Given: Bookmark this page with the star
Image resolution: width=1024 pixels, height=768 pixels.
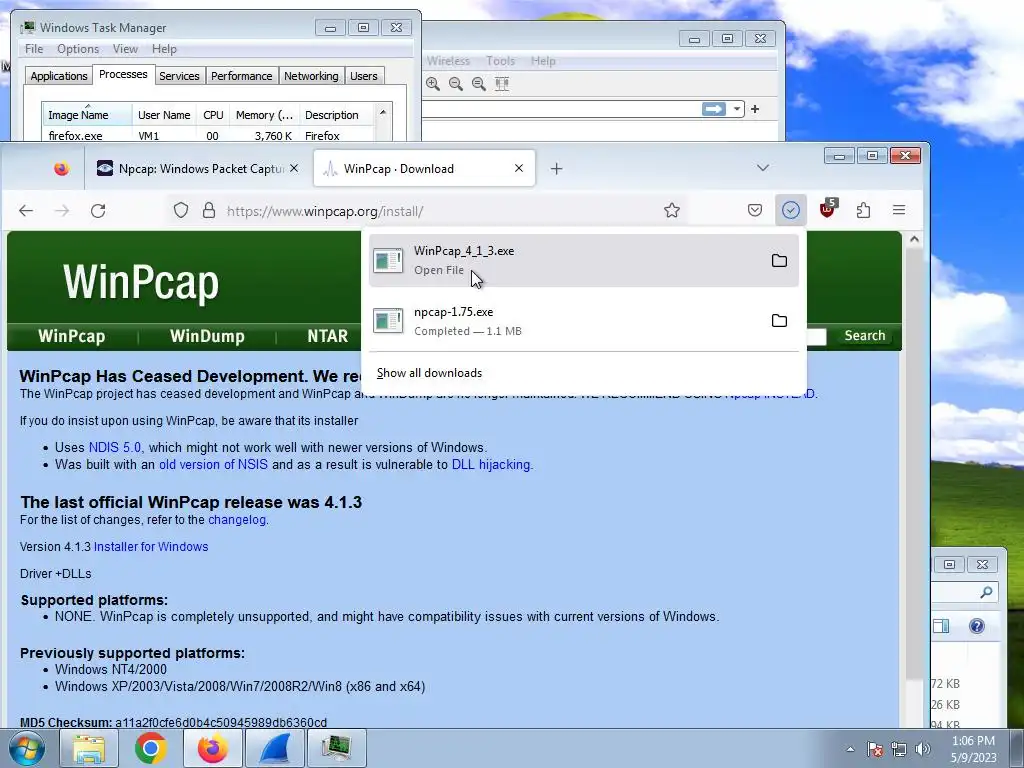Looking at the screenshot, I should pyautogui.click(x=671, y=210).
